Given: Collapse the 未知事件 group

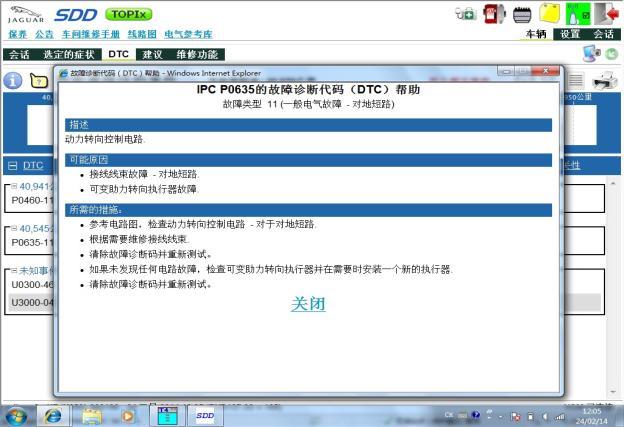Looking at the screenshot, I should pyautogui.click(x=14, y=270).
